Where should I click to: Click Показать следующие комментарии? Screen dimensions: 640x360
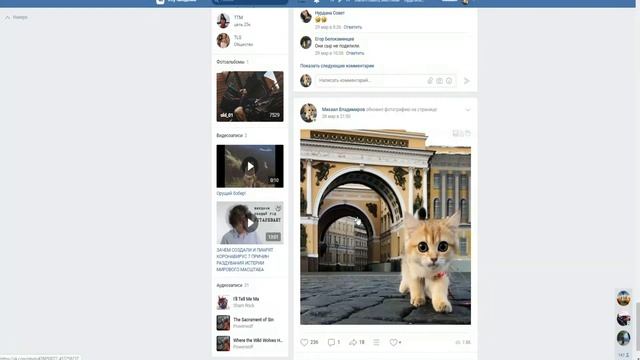pyautogui.click(x=337, y=66)
